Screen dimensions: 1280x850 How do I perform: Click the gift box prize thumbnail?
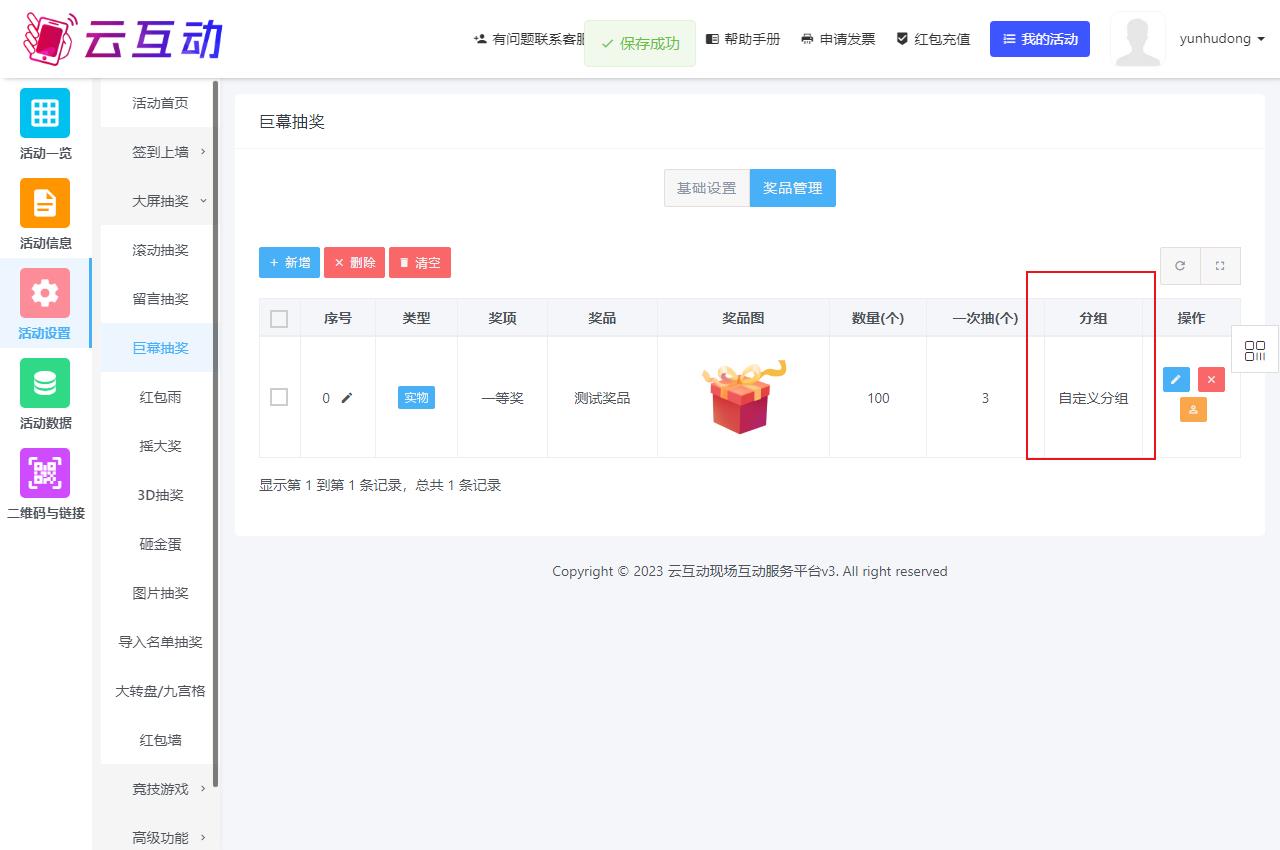[742, 397]
